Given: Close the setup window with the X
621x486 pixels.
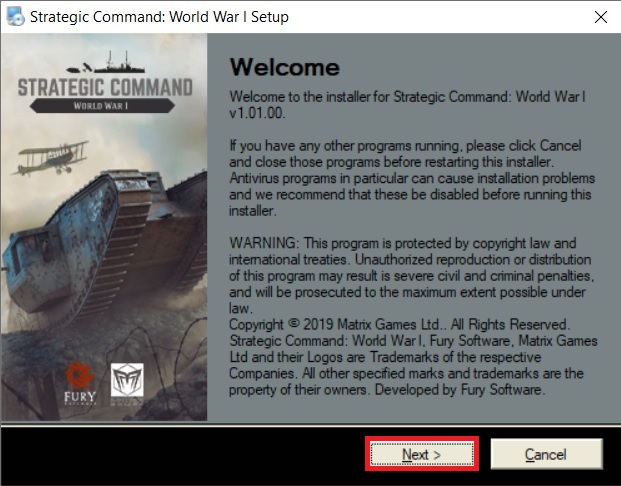Looking at the screenshot, I should (x=601, y=17).
